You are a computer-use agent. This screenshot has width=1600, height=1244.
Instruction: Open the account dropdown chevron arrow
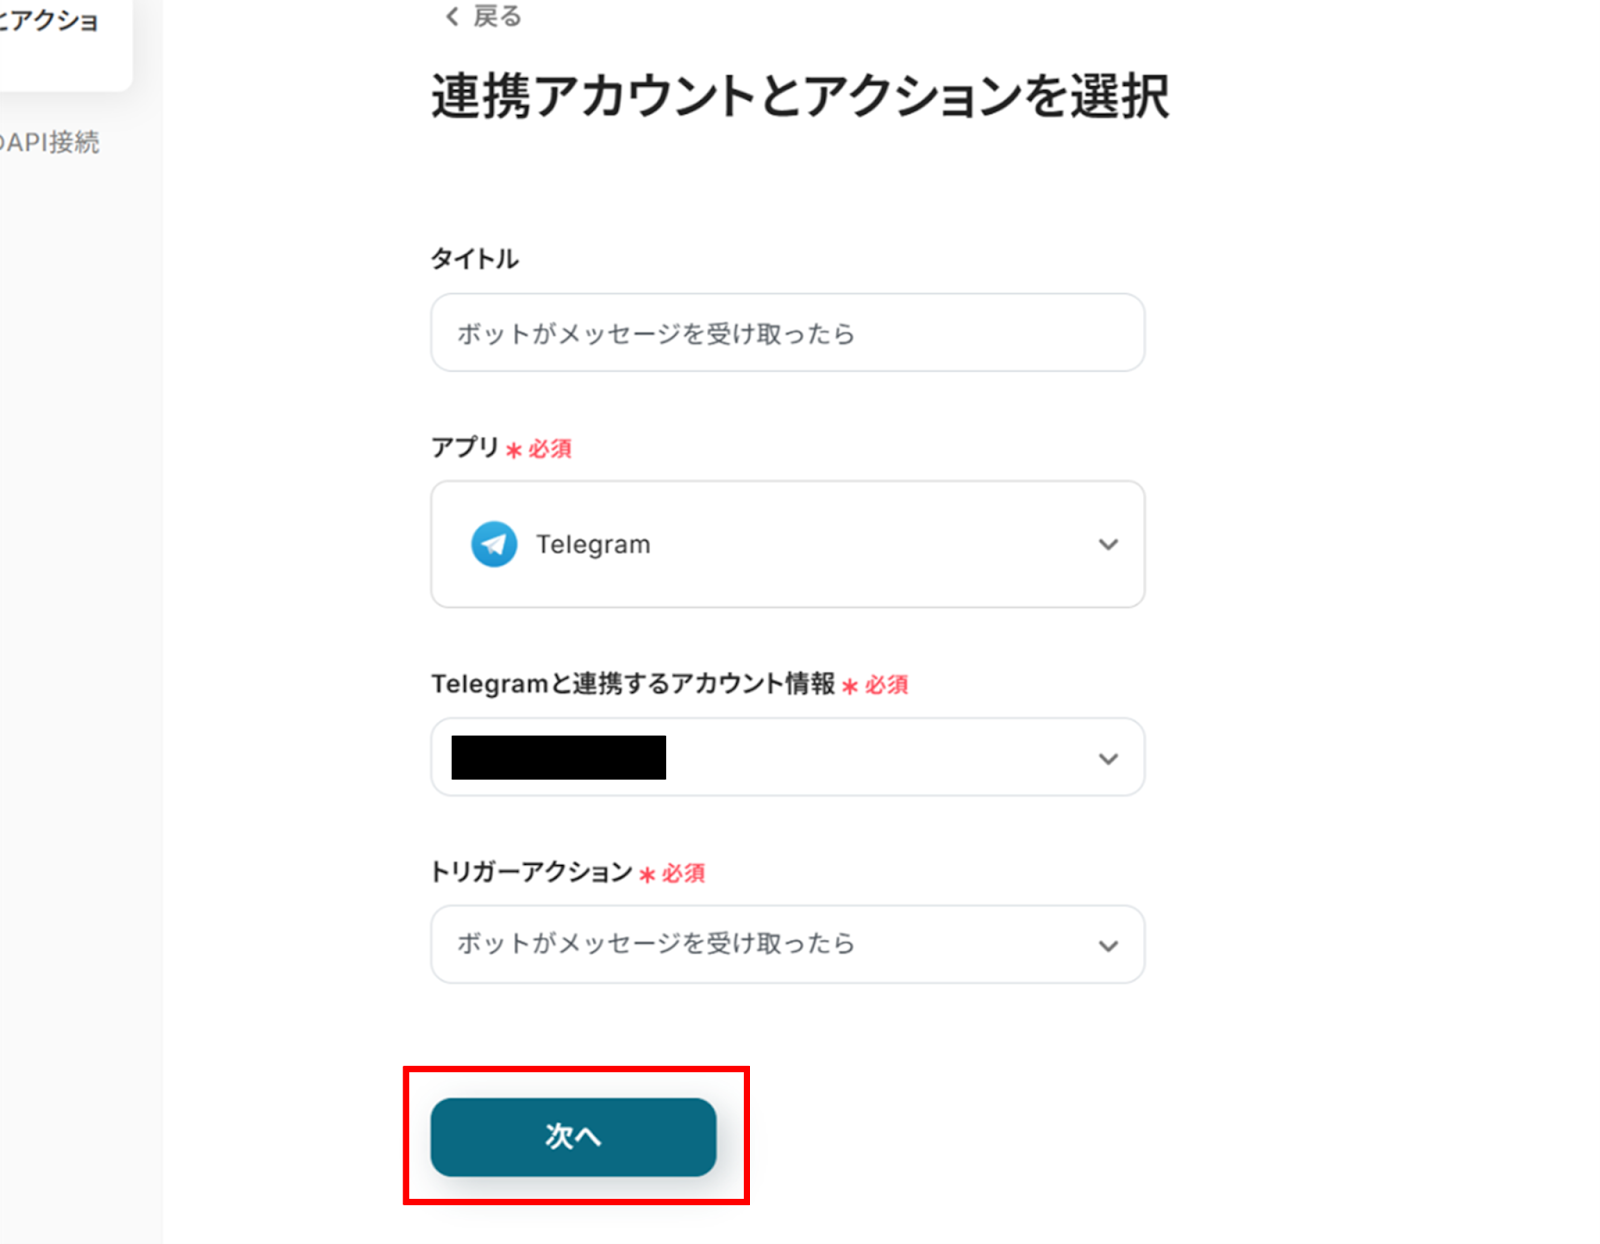click(1108, 759)
